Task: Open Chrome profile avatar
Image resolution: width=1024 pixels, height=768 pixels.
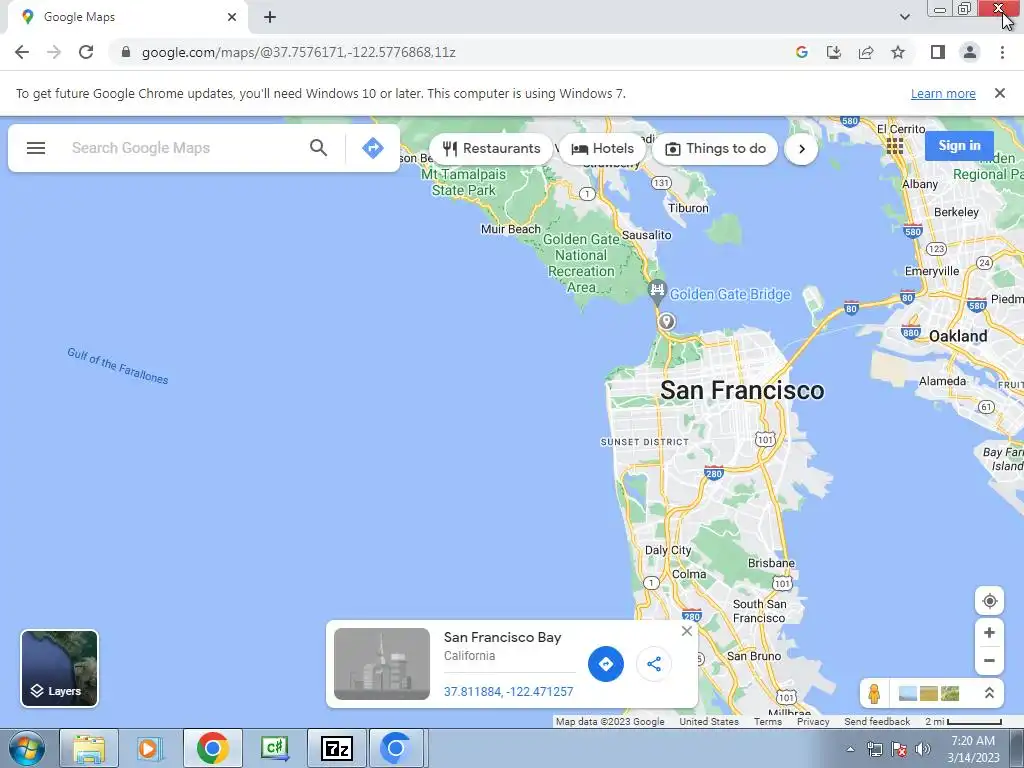Action: (x=970, y=52)
